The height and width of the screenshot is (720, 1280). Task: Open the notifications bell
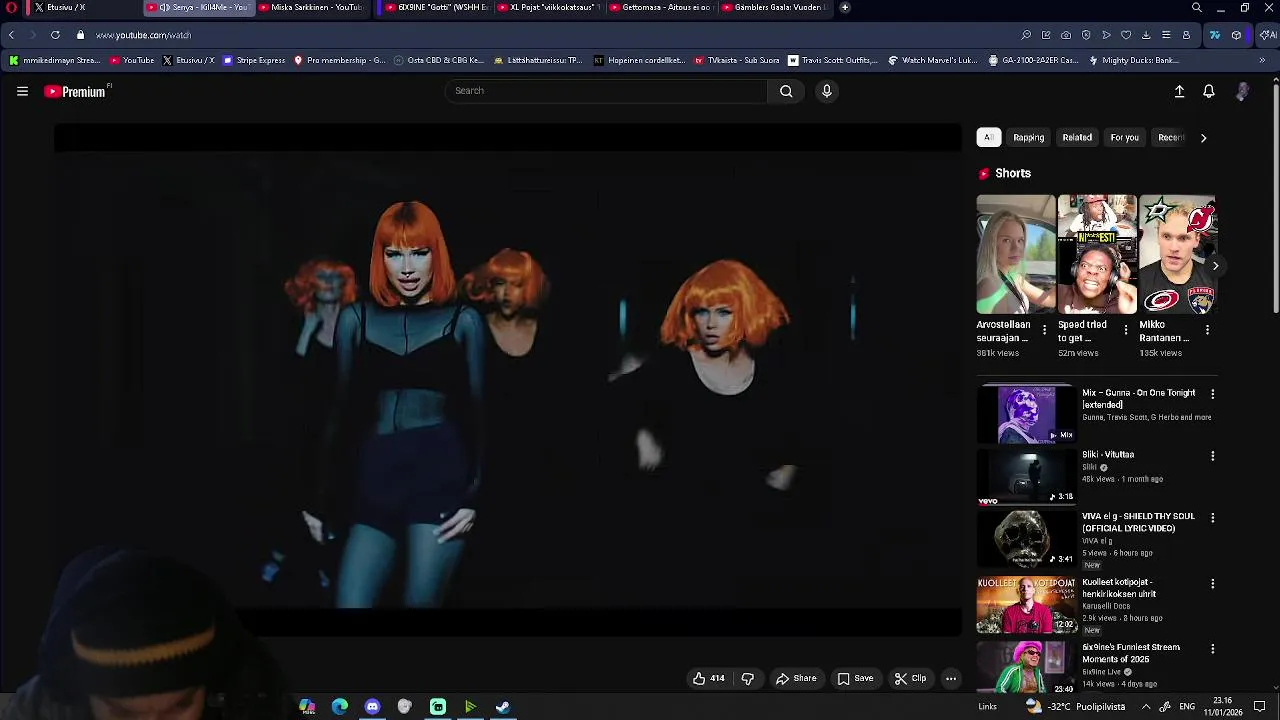pyautogui.click(x=1209, y=91)
